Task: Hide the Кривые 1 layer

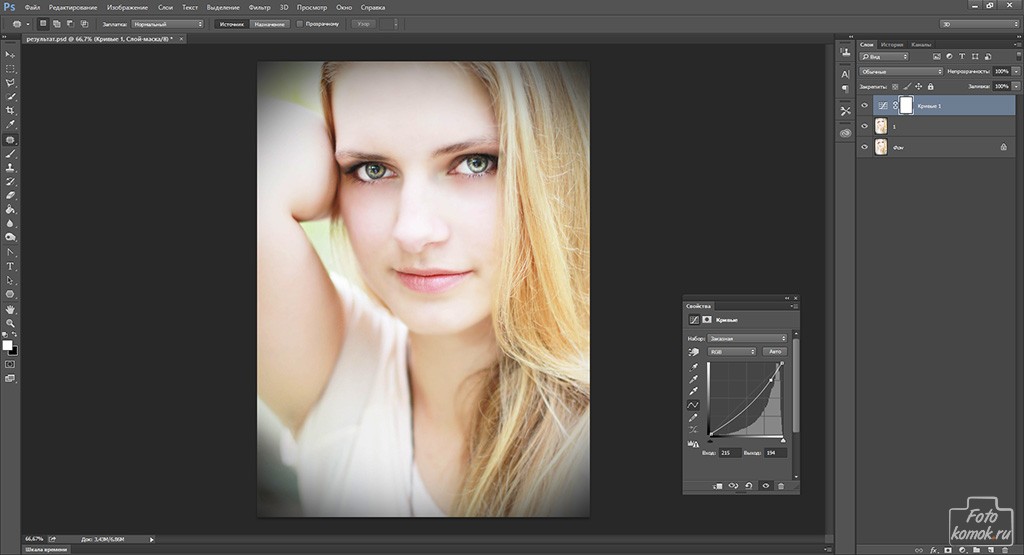Action: pos(865,105)
